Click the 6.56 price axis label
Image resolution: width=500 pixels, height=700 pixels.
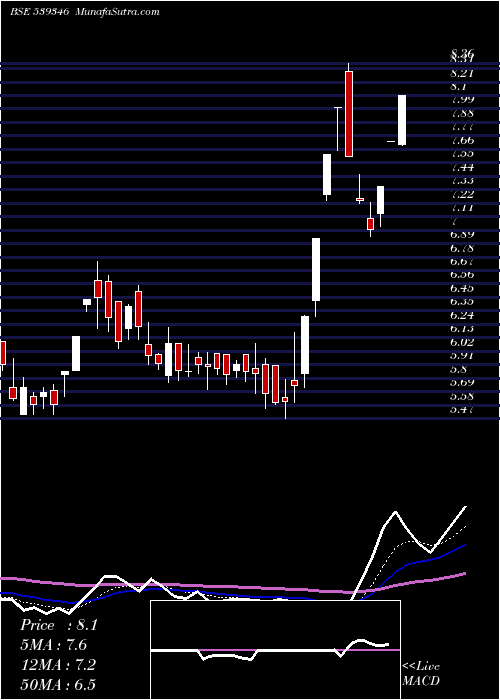462,275
